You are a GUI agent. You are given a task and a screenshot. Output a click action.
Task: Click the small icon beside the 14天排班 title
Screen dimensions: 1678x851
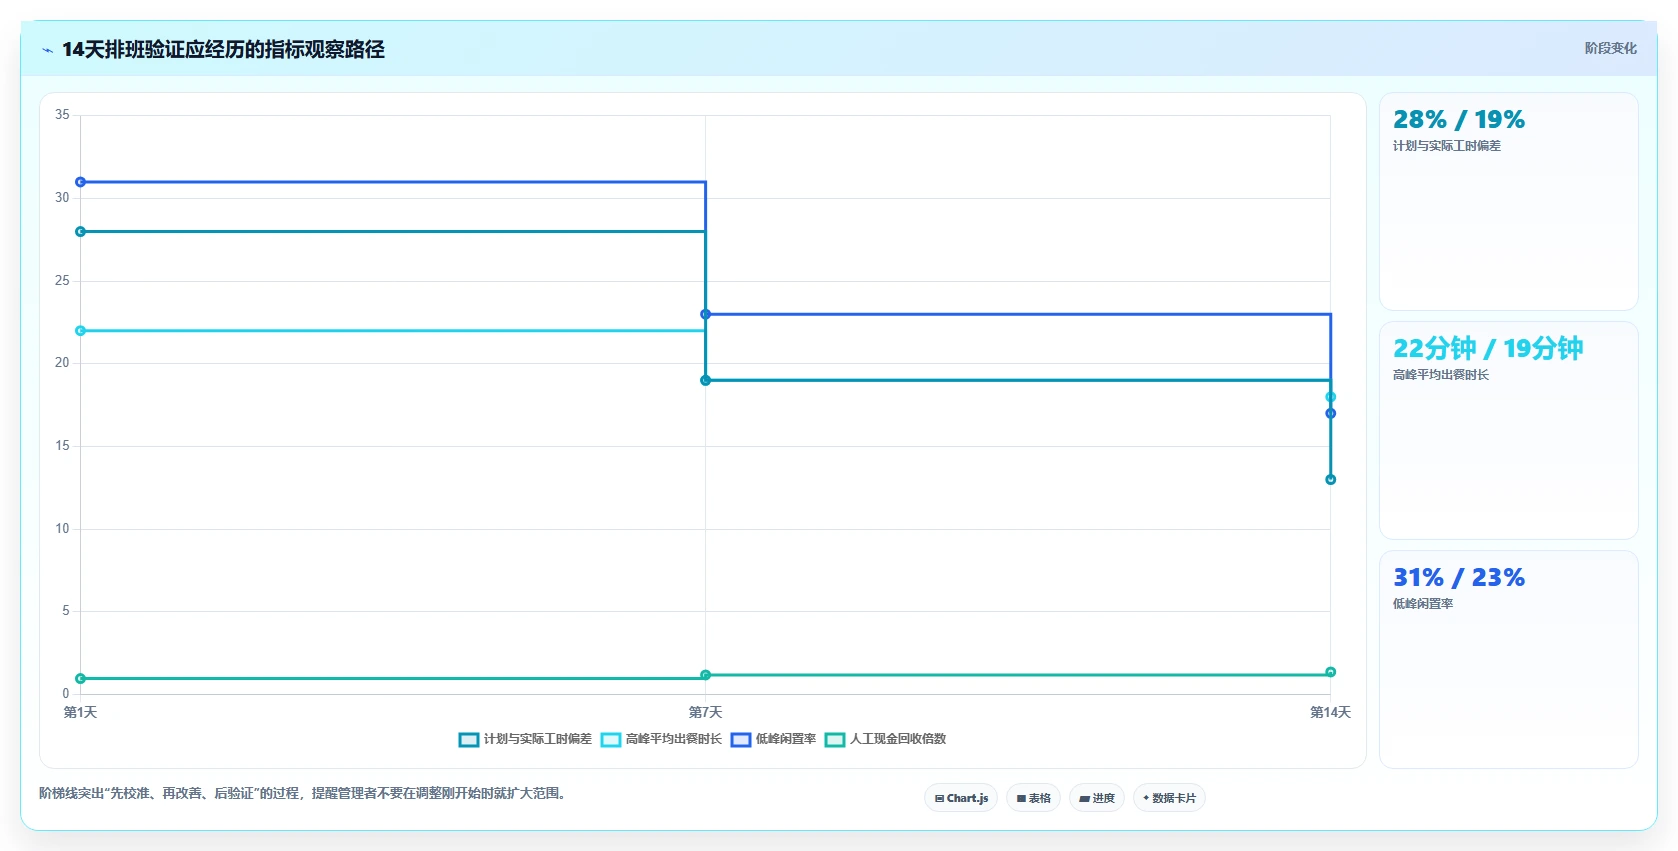click(47, 50)
